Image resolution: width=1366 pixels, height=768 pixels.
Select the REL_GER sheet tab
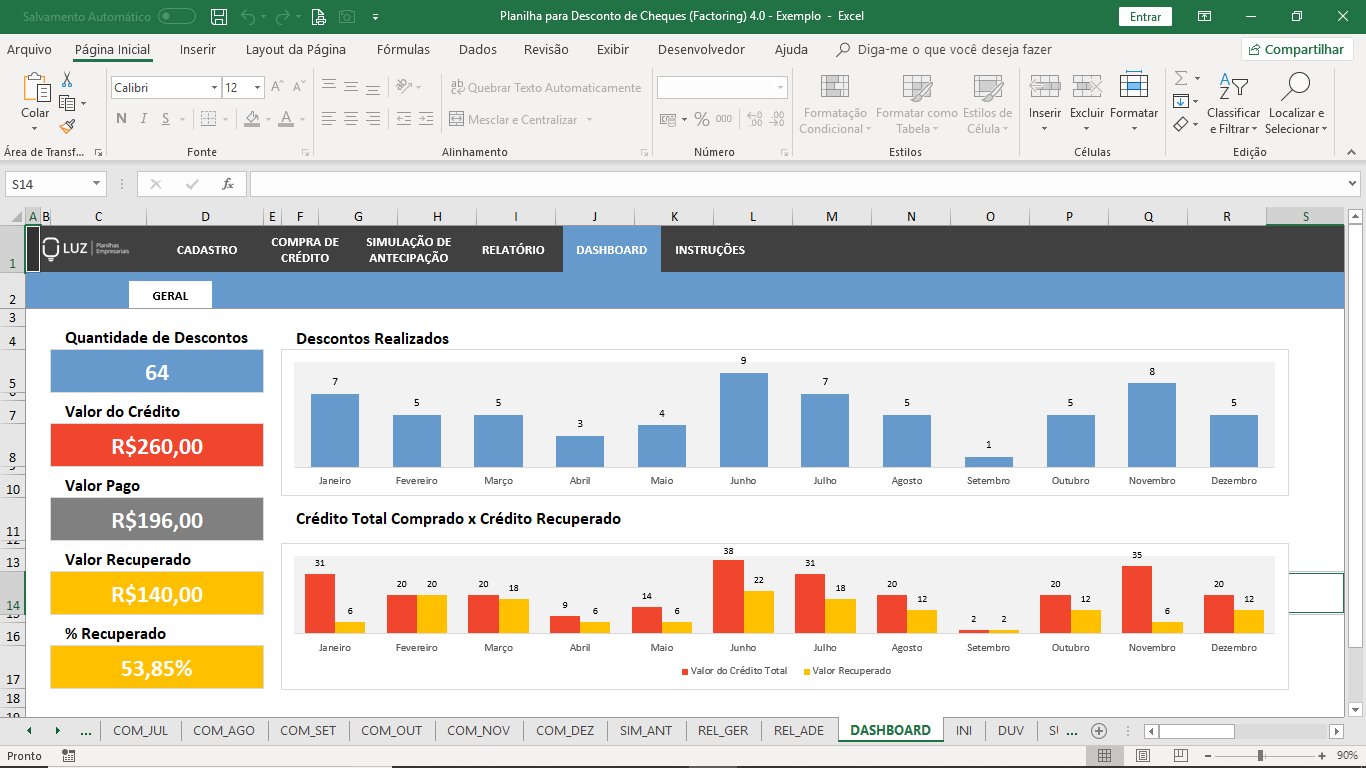[x=723, y=730]
